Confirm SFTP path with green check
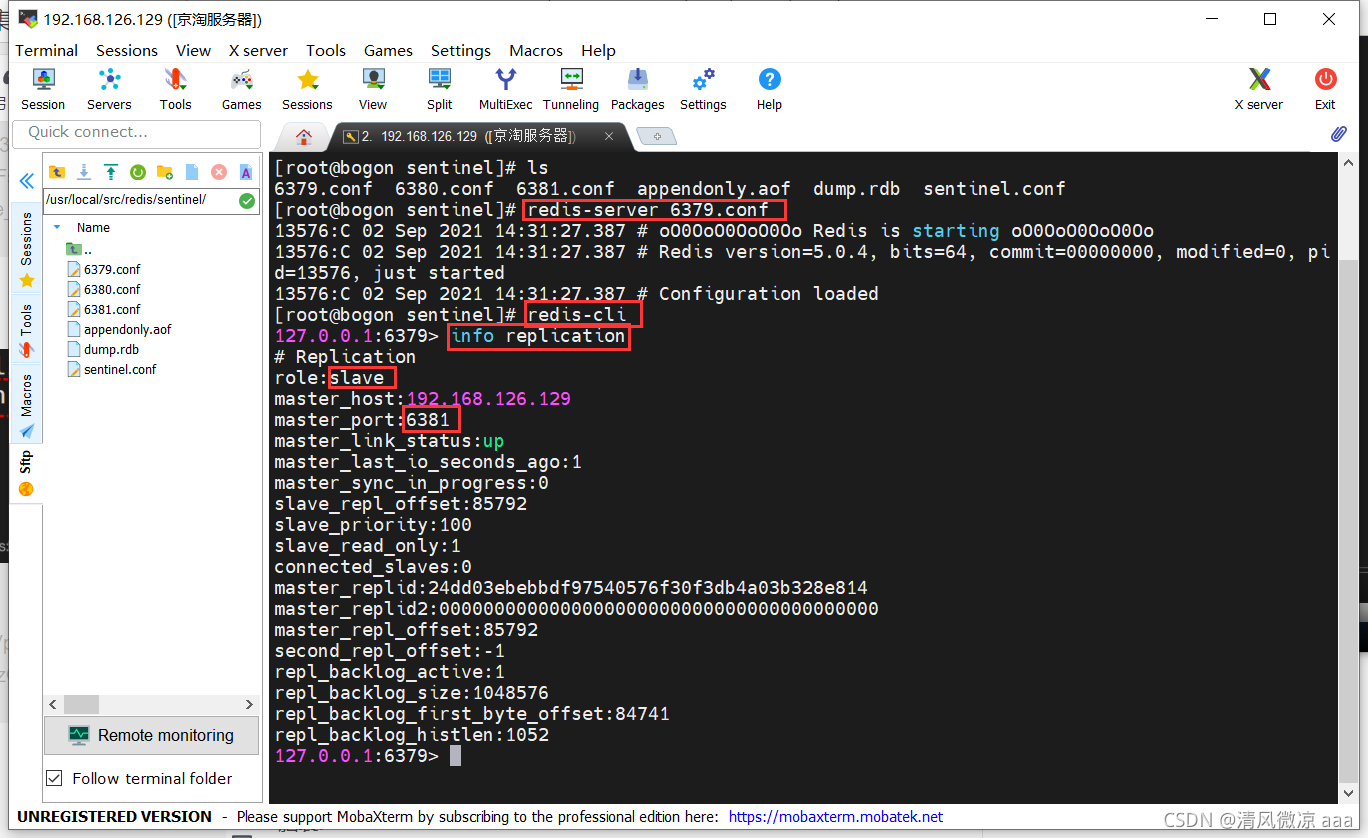The image size is (1368, 838). coord(247,200)
